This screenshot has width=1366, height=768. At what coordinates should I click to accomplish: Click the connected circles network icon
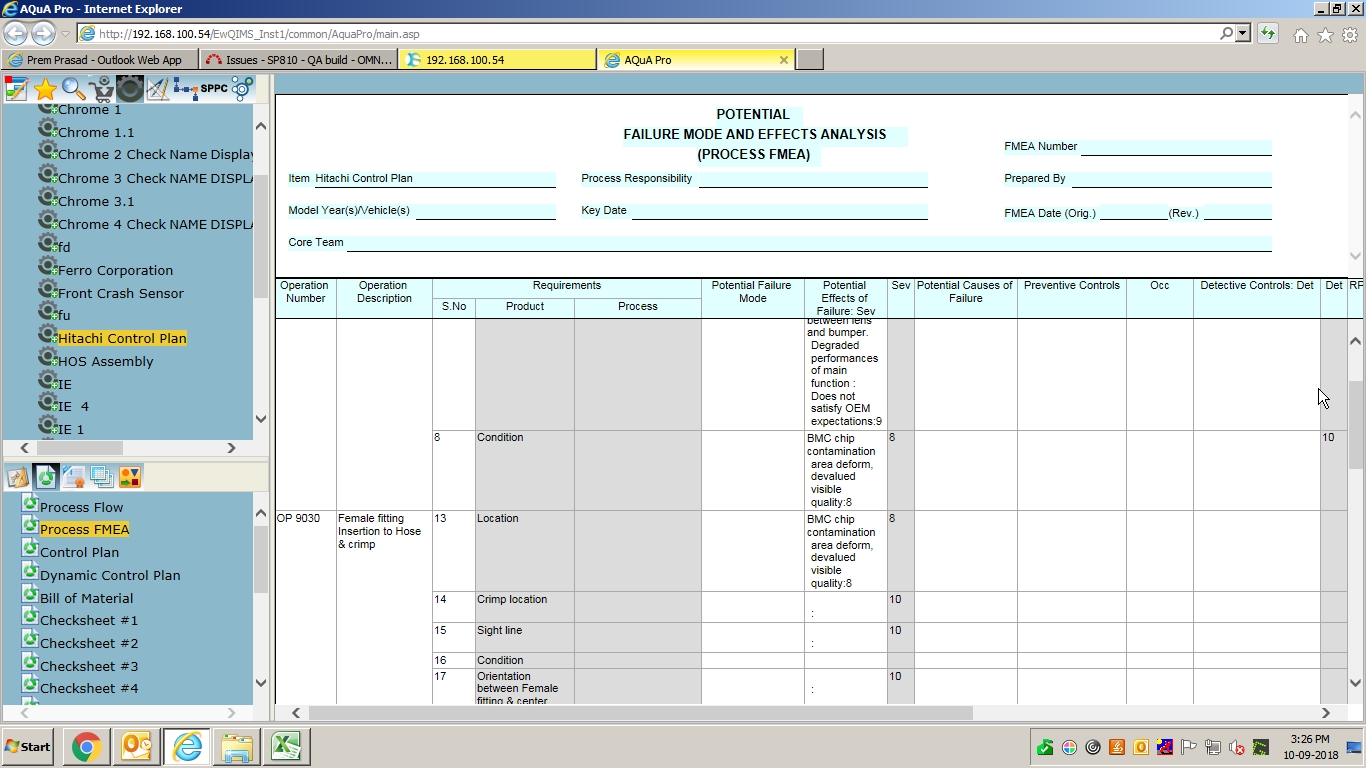(242, 89)
